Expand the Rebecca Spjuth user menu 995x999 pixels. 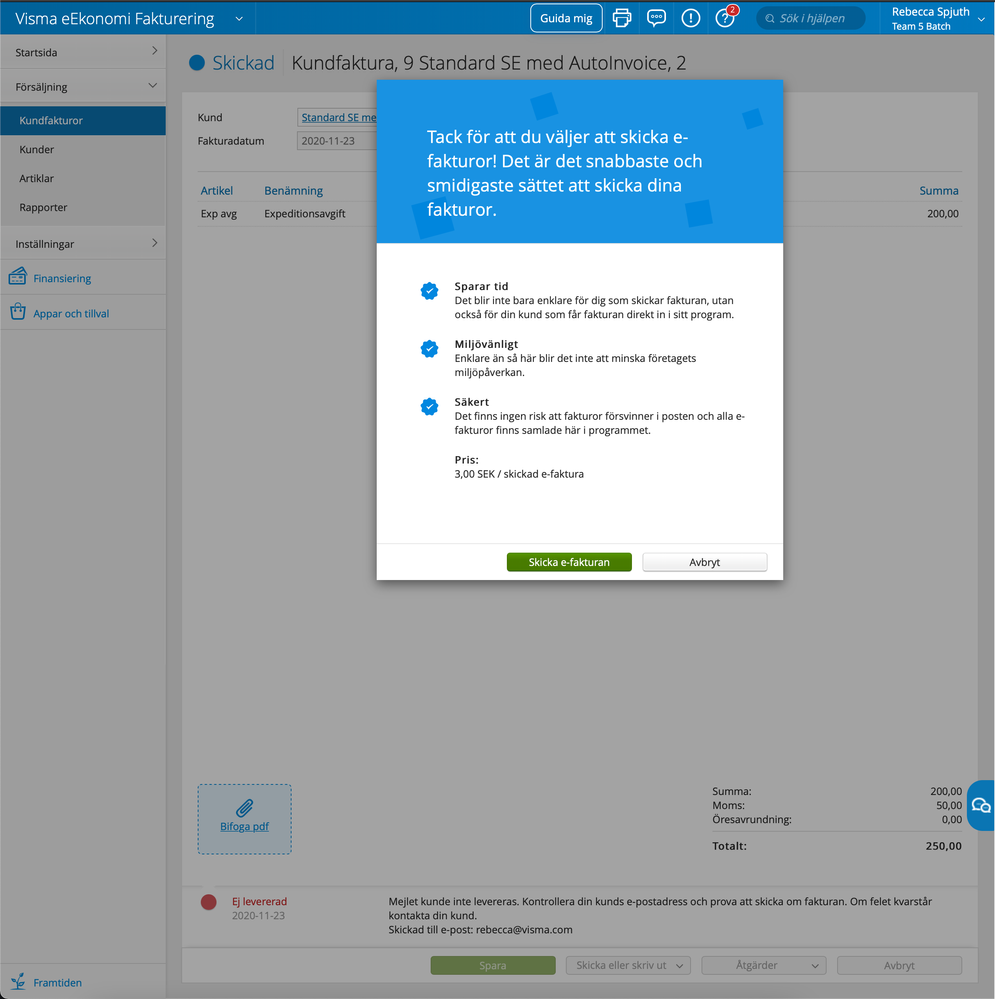tap(981, 19)
